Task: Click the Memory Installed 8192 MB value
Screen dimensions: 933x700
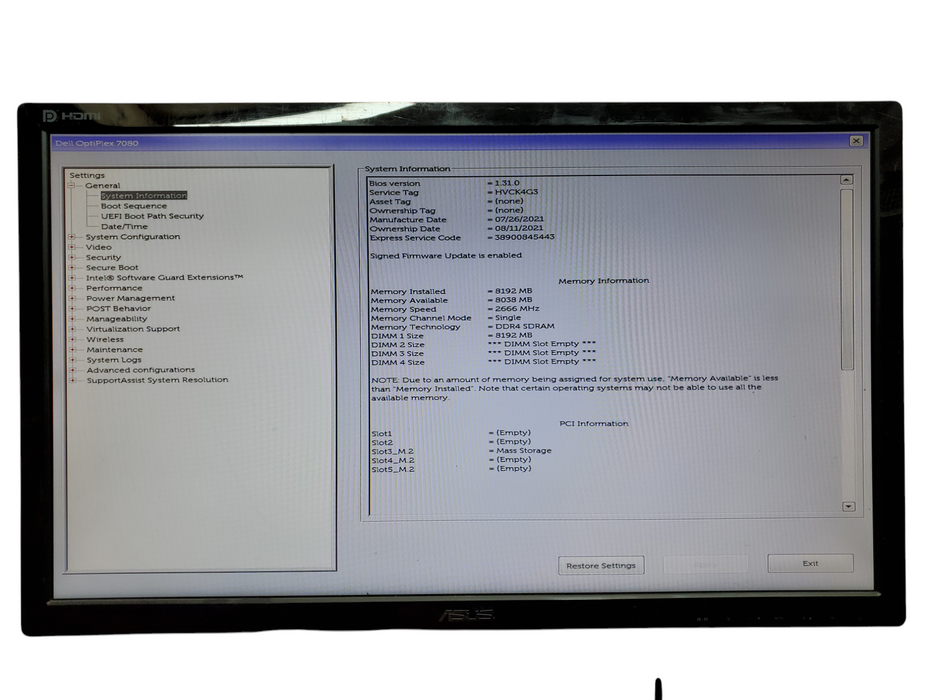Action: (x=514, y=291)
